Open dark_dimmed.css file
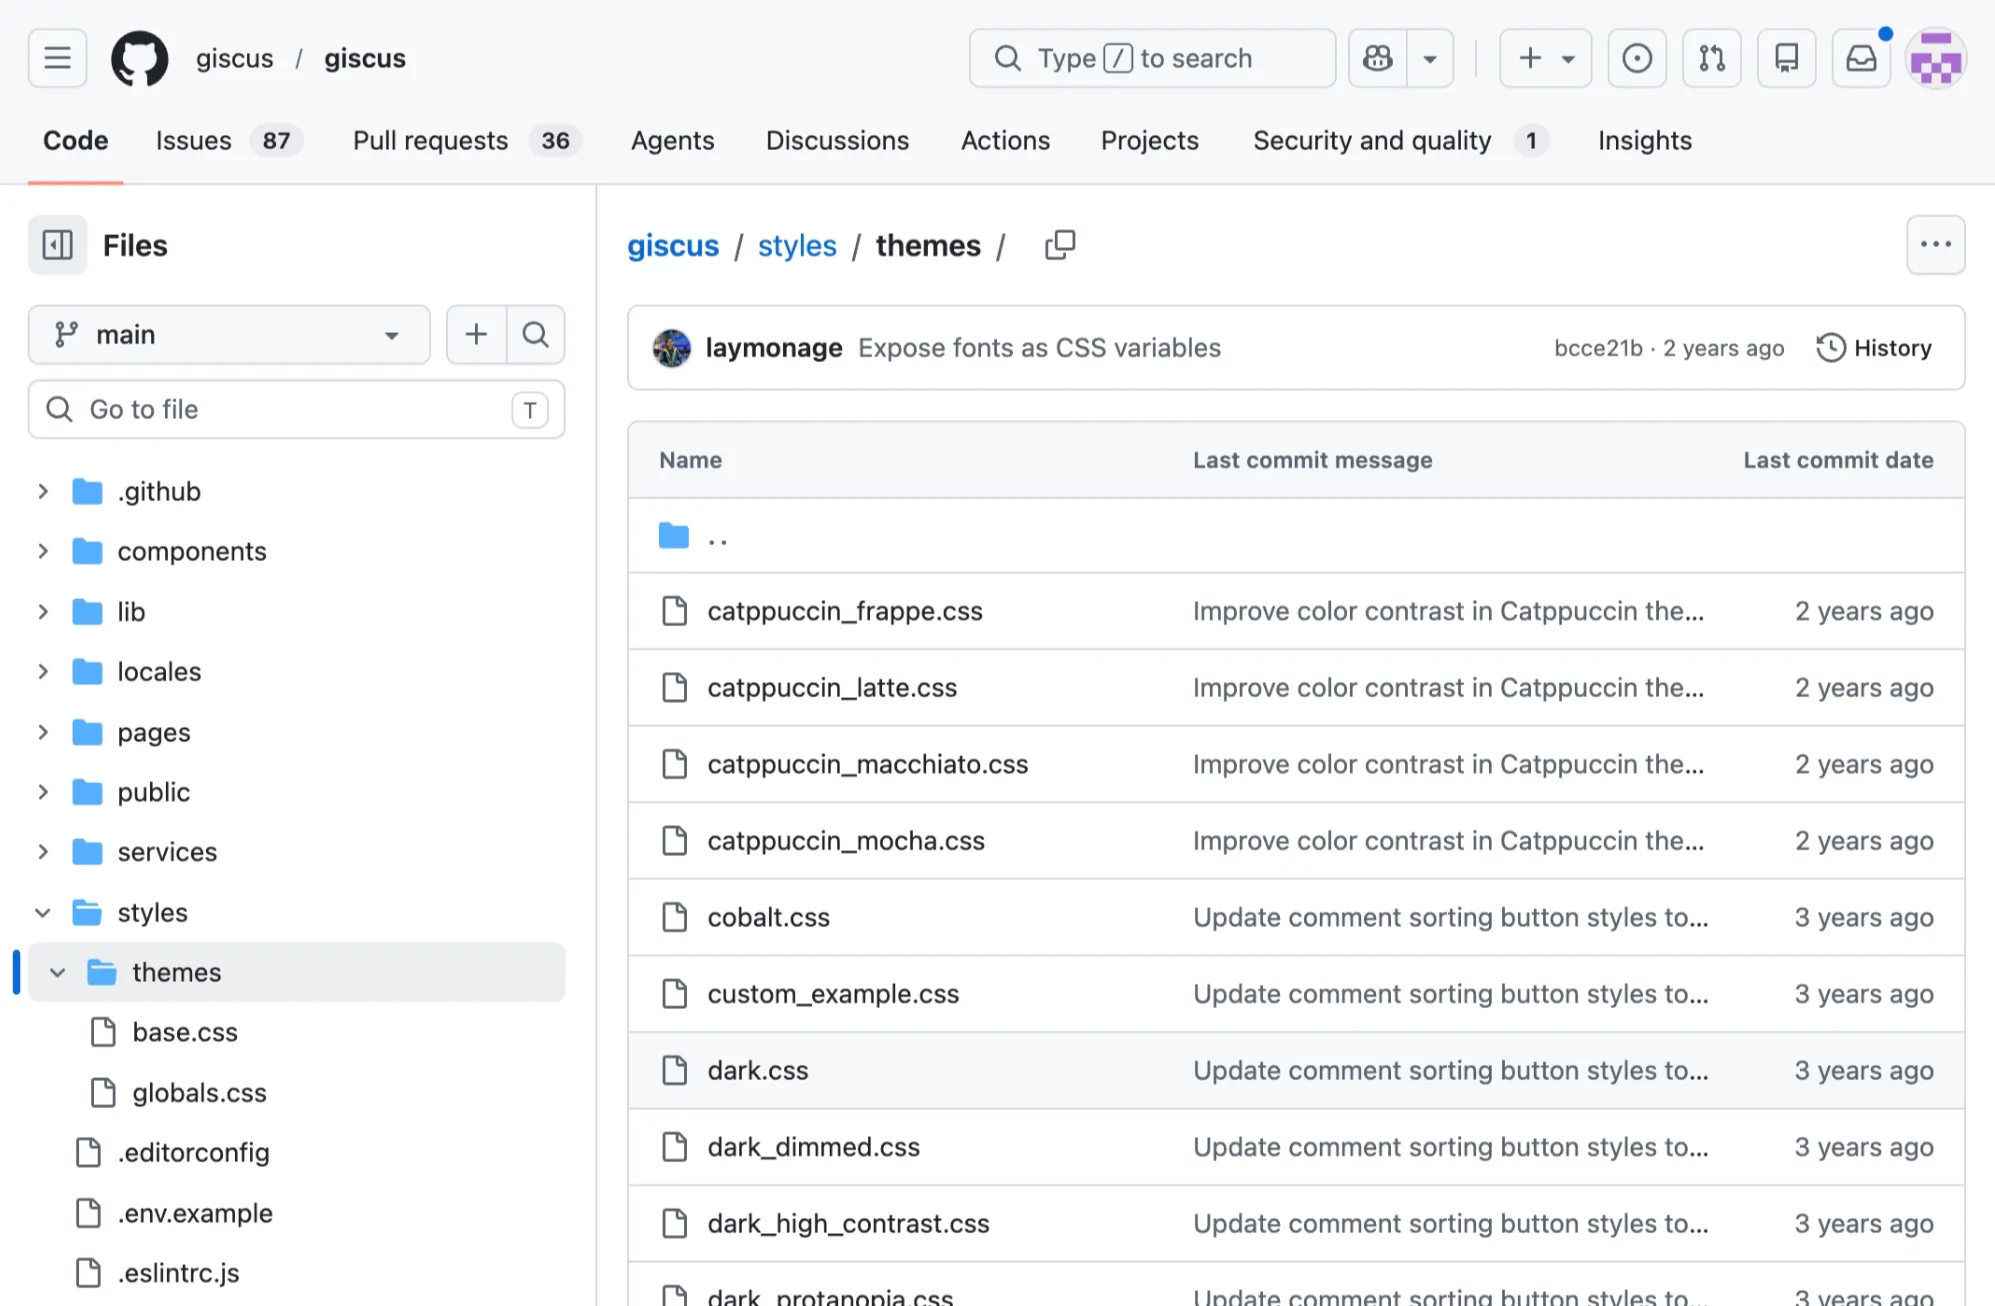 [813, 1147]
